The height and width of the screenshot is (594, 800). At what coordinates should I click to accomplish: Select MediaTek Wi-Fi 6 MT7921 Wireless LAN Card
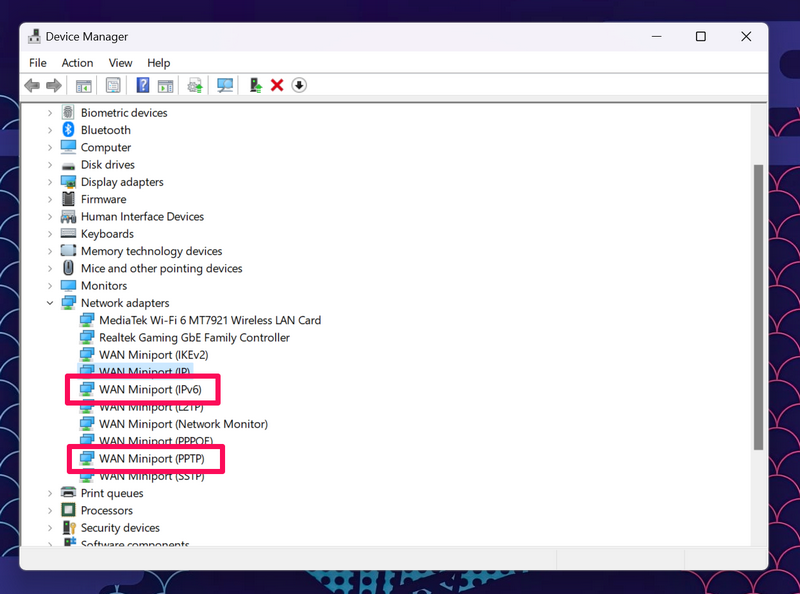click(x=210, y=320)
